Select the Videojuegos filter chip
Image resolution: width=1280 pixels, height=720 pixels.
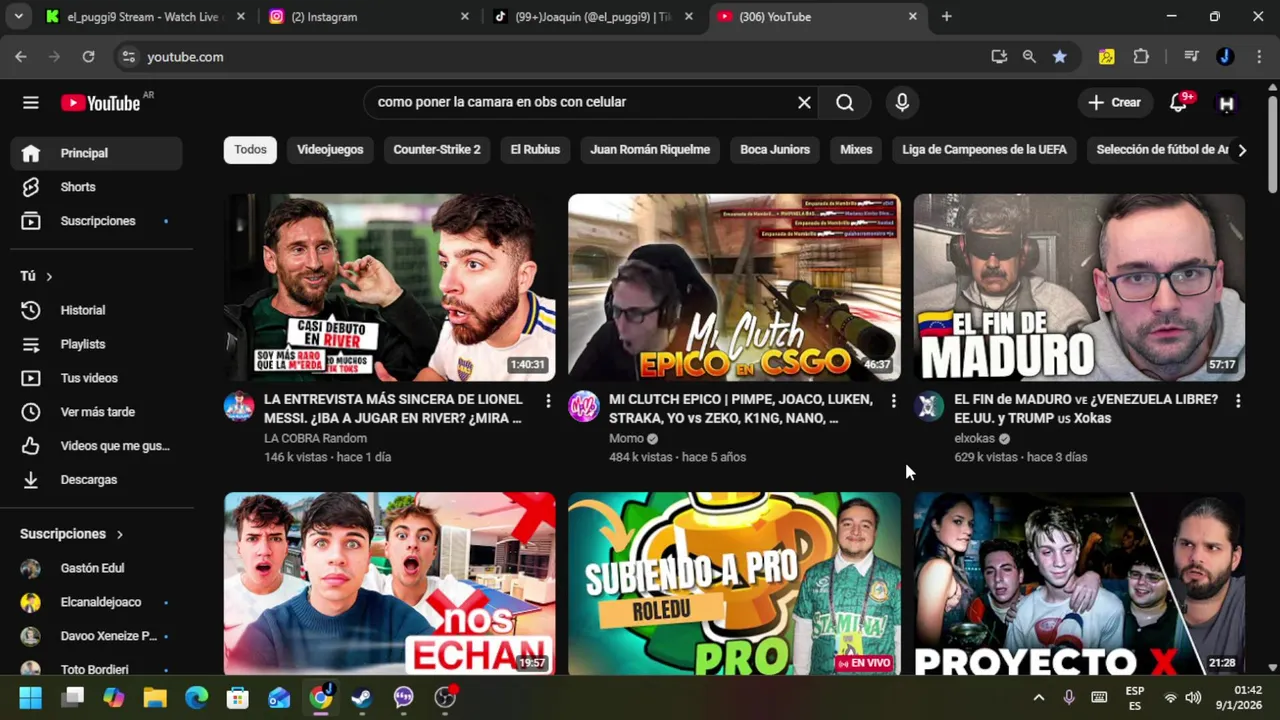[330, 150]
